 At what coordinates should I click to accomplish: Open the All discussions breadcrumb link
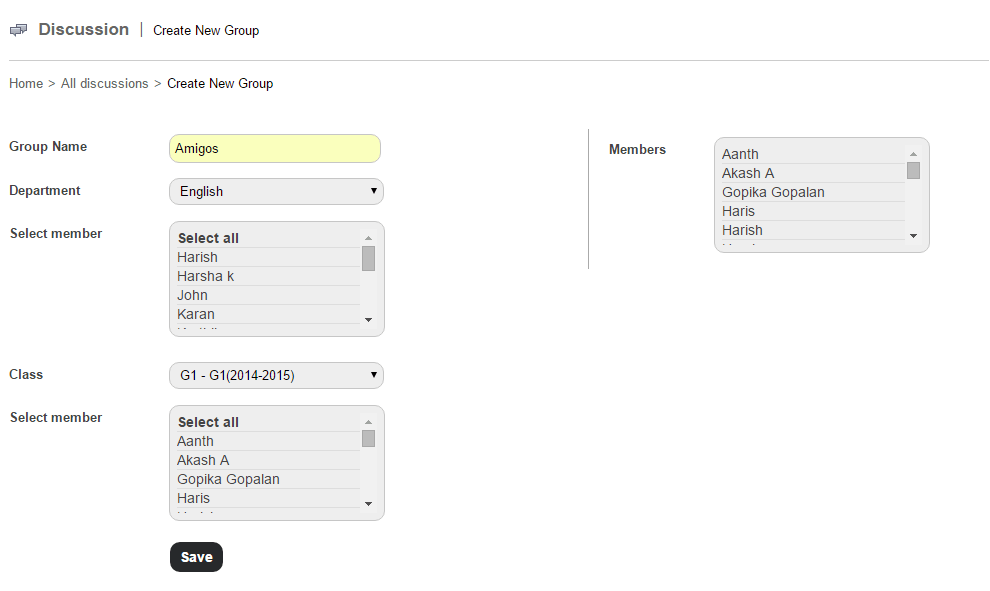(104, 83)
